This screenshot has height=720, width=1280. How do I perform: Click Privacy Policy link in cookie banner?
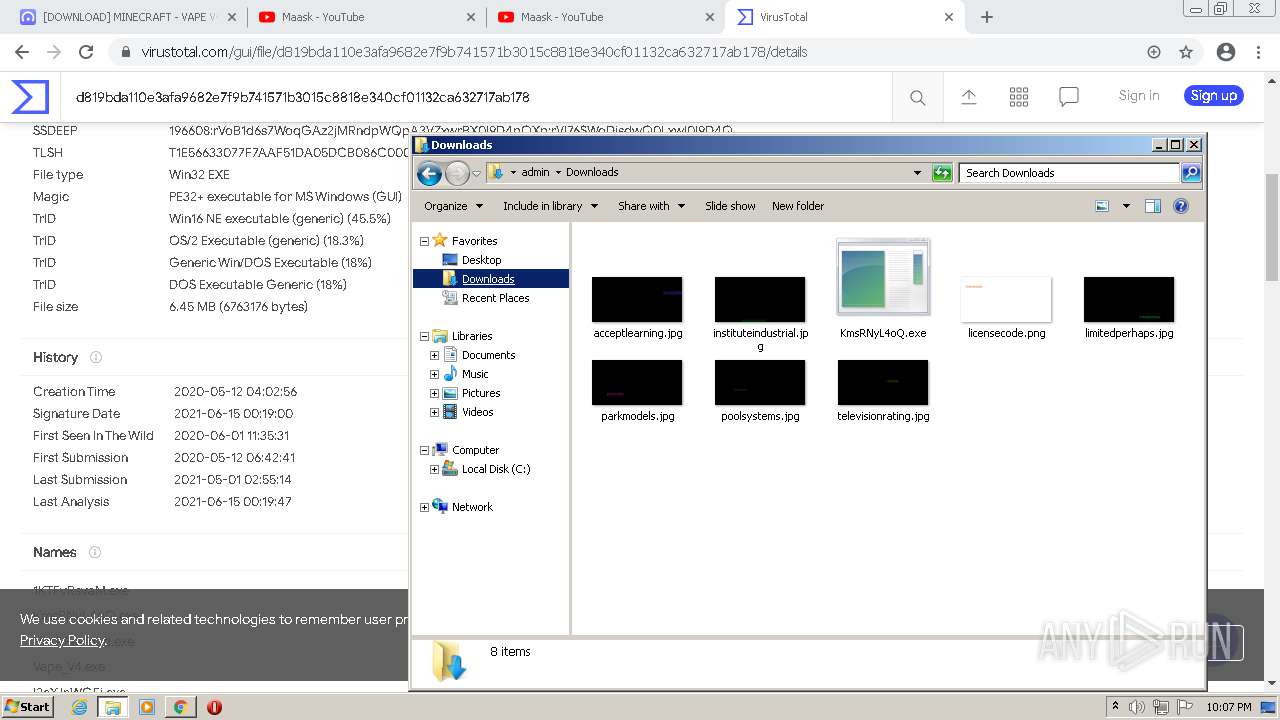click(62, 640)
